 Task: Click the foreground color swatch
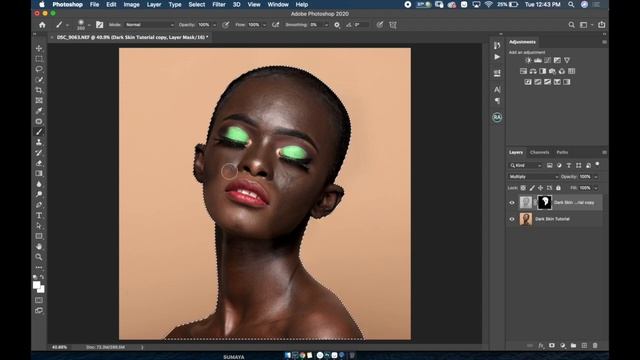click(37, 285)
